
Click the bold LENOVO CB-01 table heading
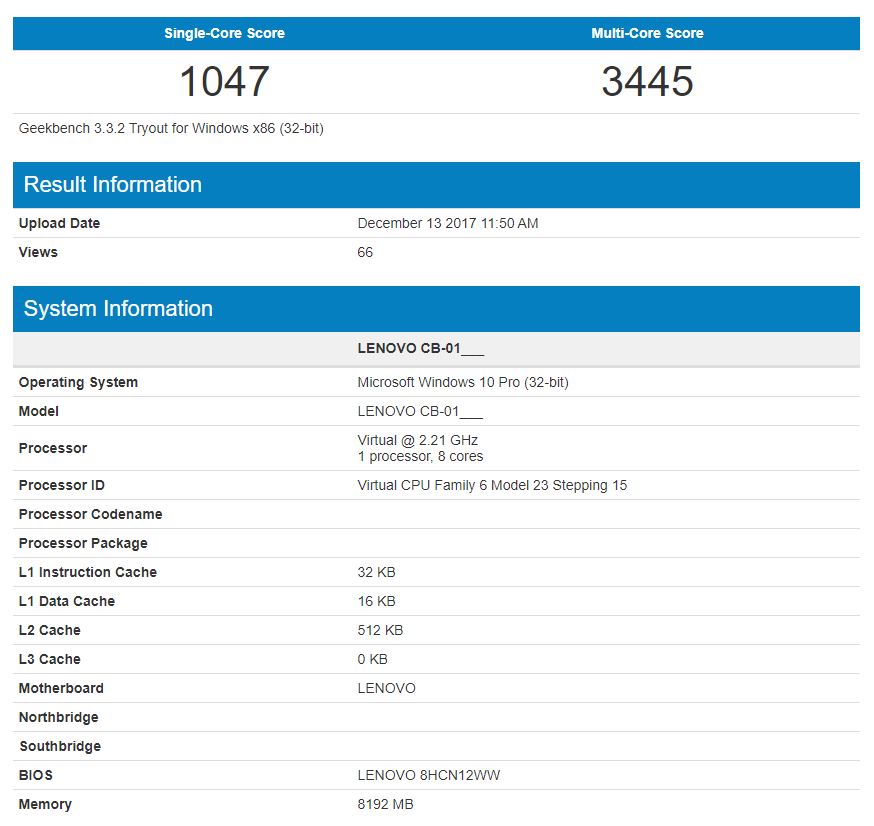[x=420, y=348]
